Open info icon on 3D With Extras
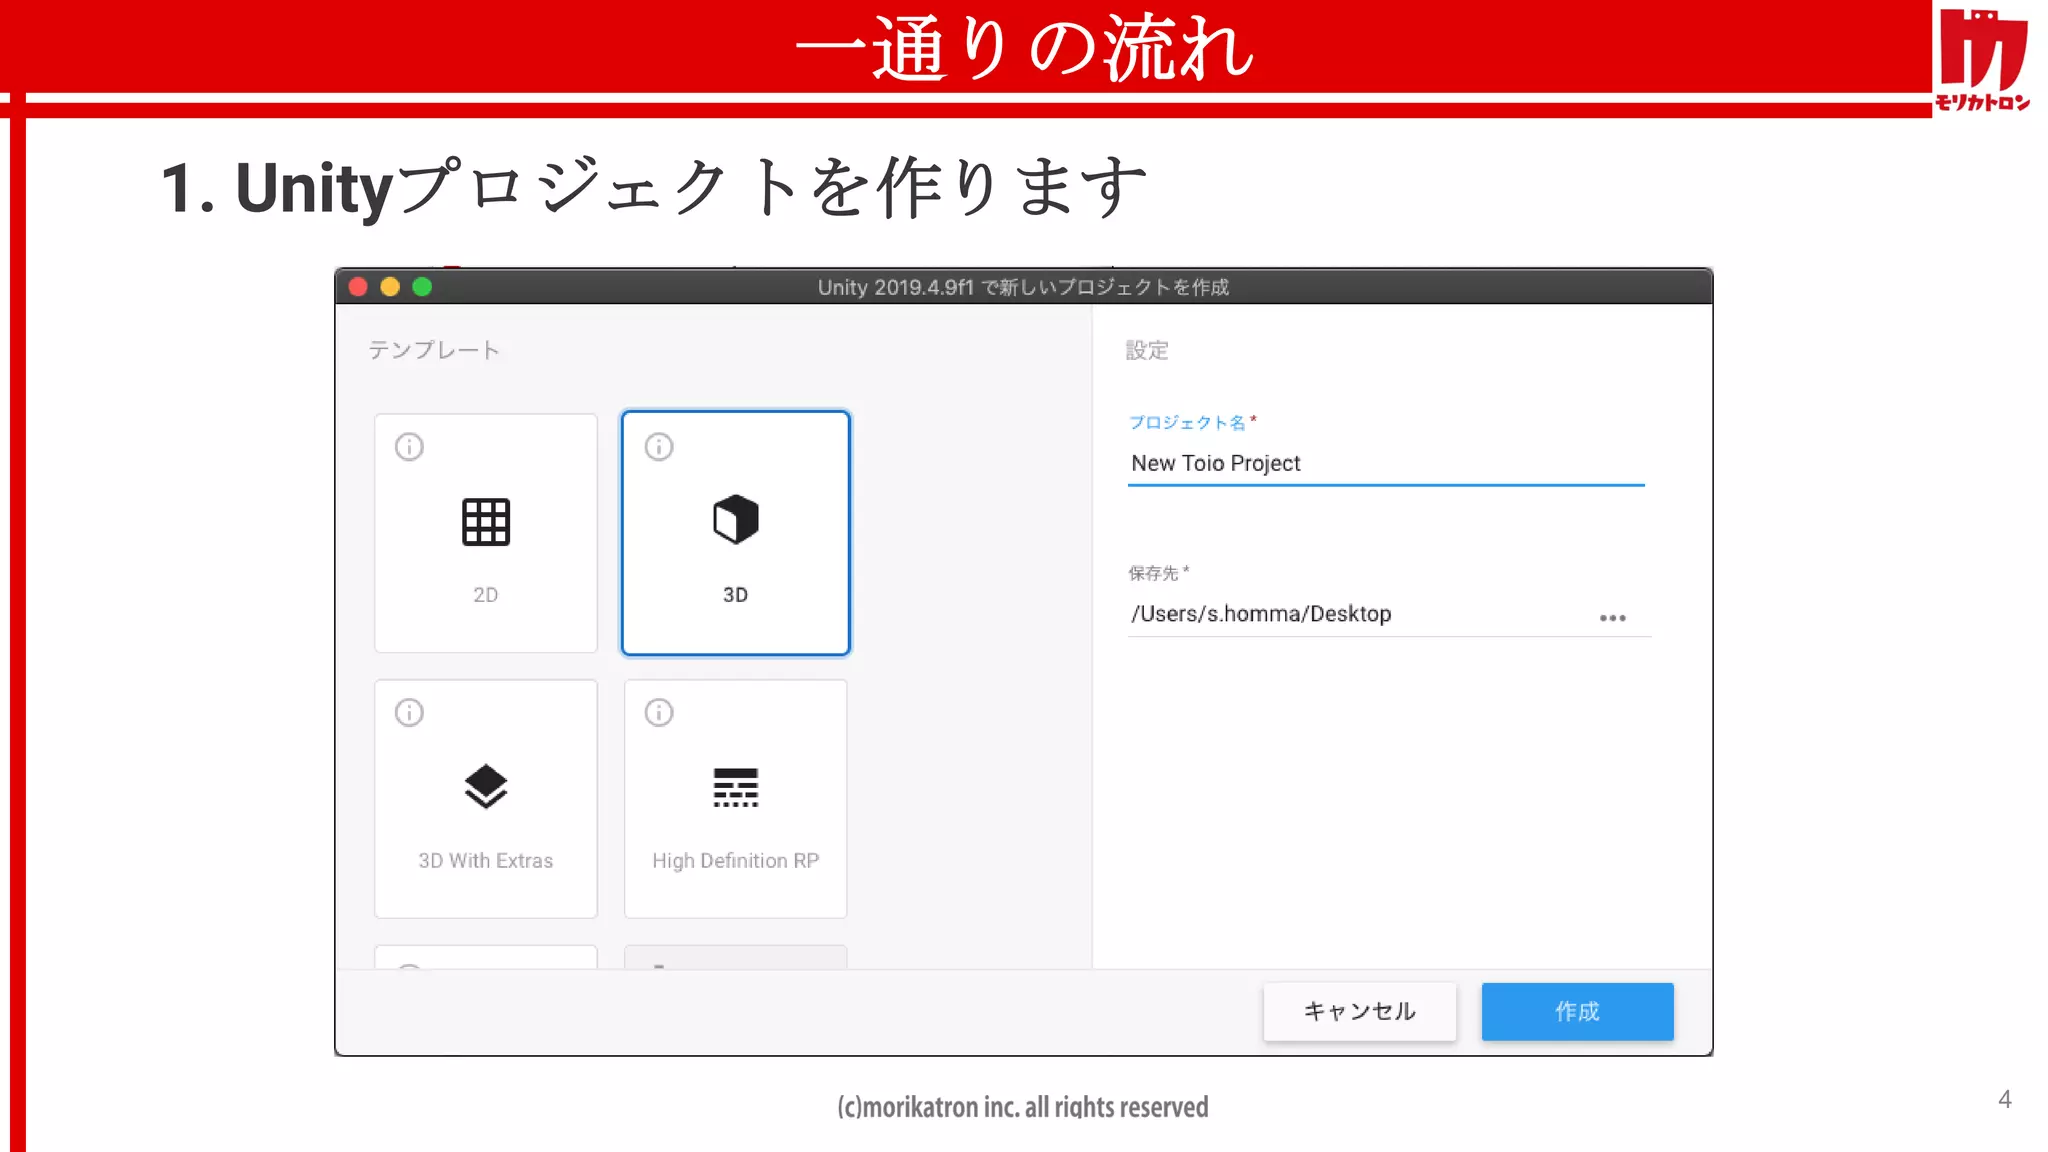Screen dimensions: 2048x1152 point(409,712)
